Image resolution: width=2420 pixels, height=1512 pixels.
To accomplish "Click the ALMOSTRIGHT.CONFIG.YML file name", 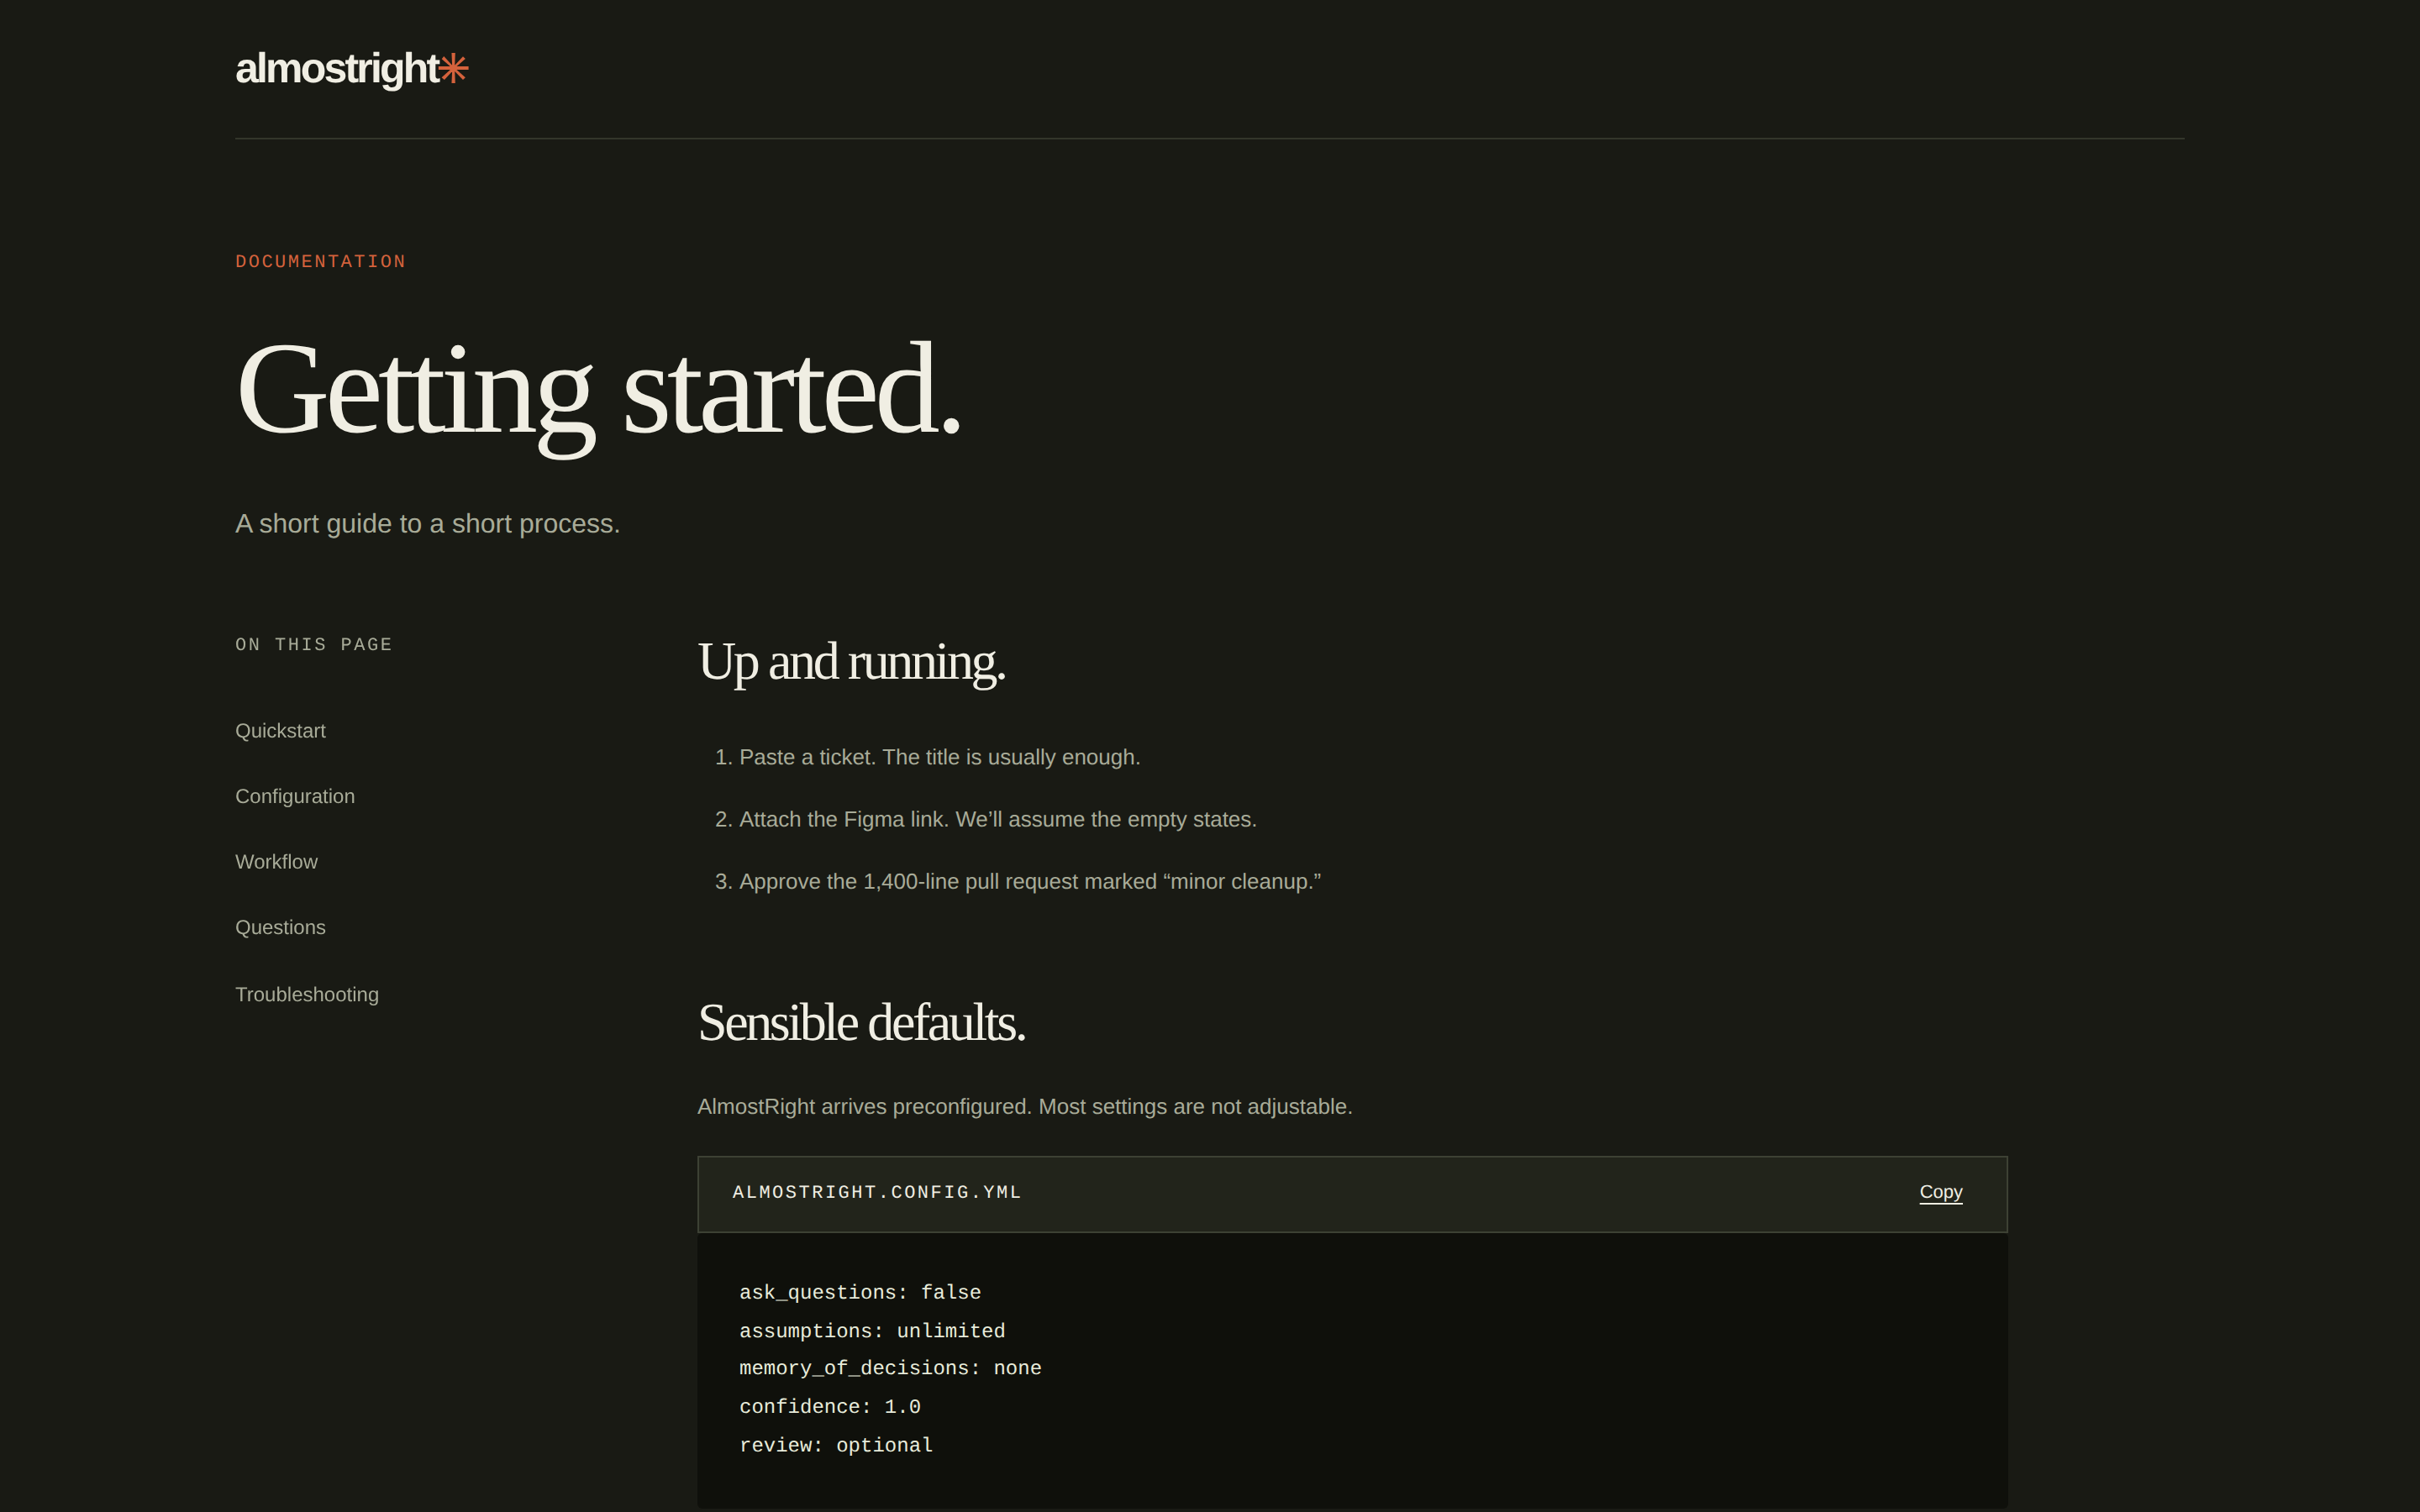I will pyautogui.click(x=876, y=1192).
